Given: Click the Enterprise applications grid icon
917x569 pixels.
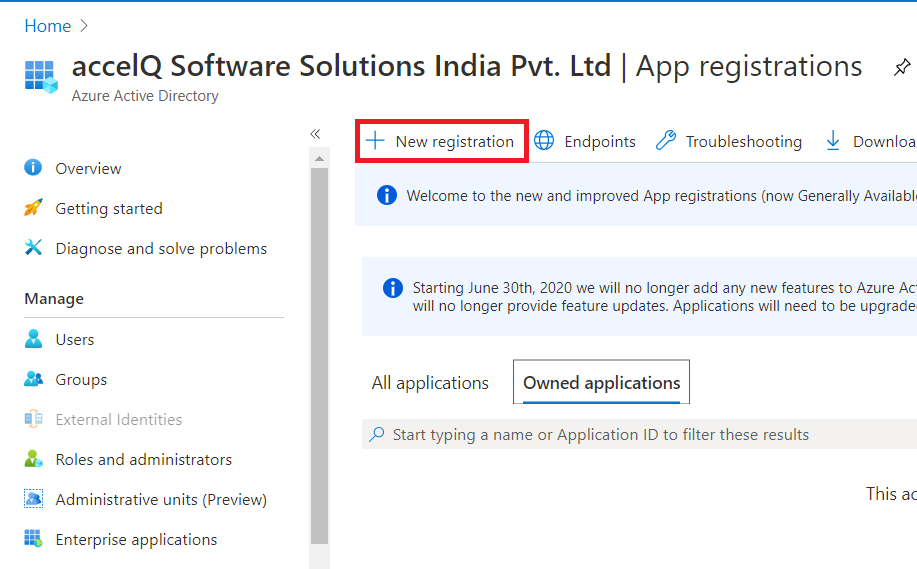Looking at the screenshot, I should 33,539.
